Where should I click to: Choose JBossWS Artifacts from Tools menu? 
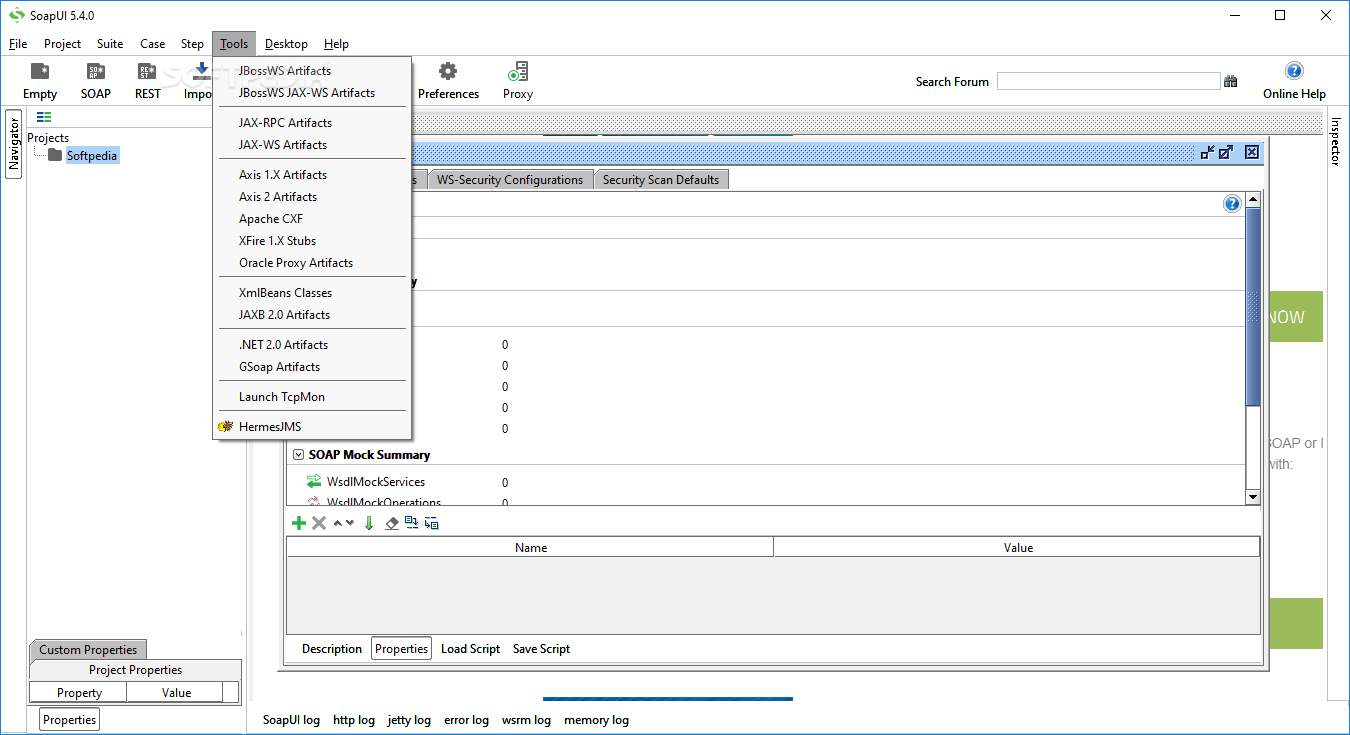click(x=312, y=71)
